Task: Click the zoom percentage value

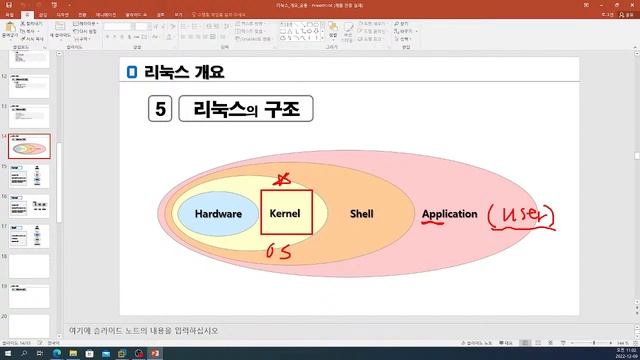Action: (622, 343)
